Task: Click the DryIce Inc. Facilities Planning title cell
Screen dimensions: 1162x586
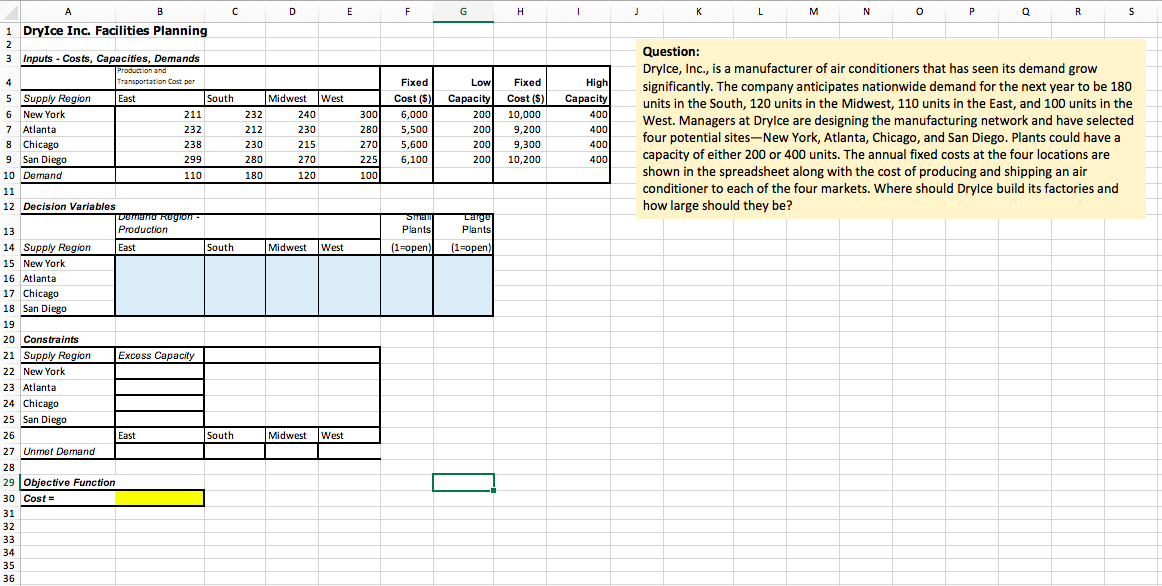Action: [x=116, y=31]
